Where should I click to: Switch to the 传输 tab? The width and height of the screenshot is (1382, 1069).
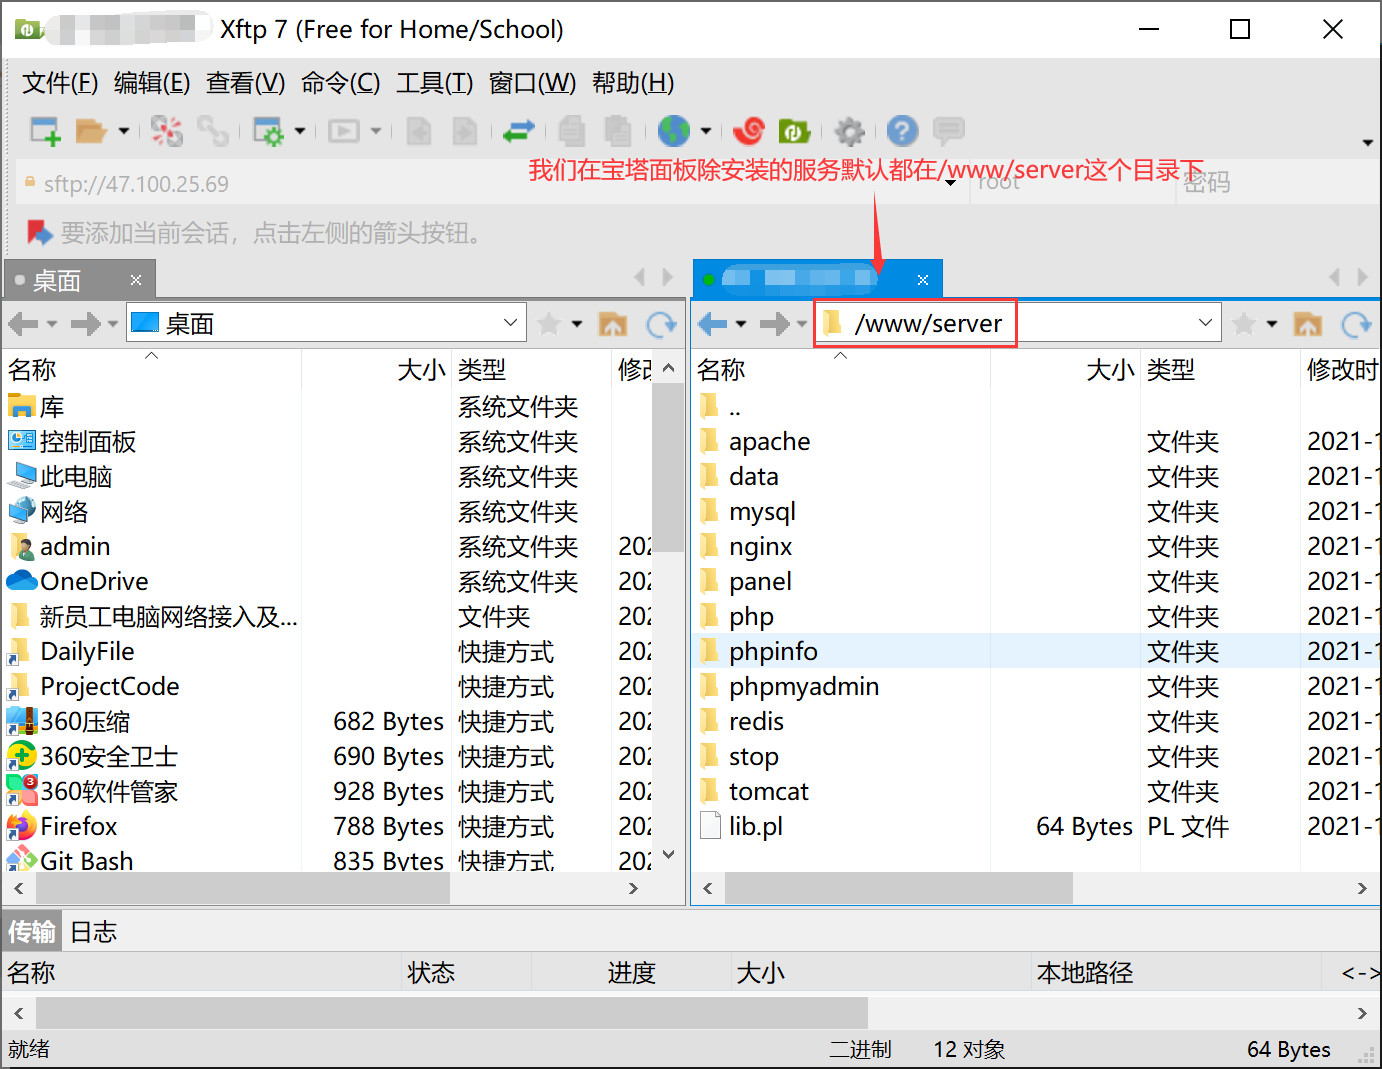[32, 931]
